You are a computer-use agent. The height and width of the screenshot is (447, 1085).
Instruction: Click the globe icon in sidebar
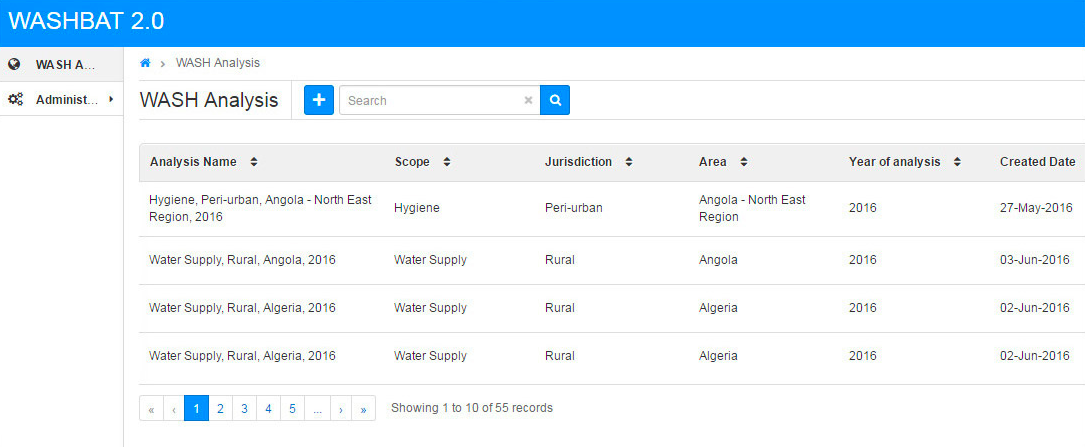(x=15, y=64)
